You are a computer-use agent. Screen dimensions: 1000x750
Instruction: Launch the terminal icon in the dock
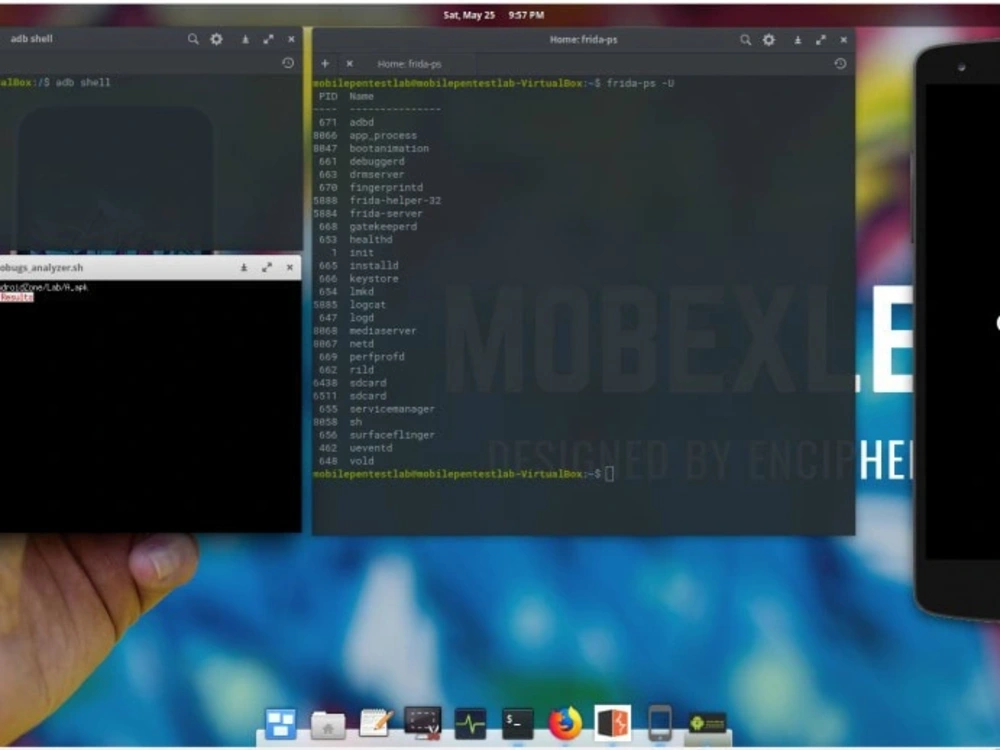click(518, 724)
